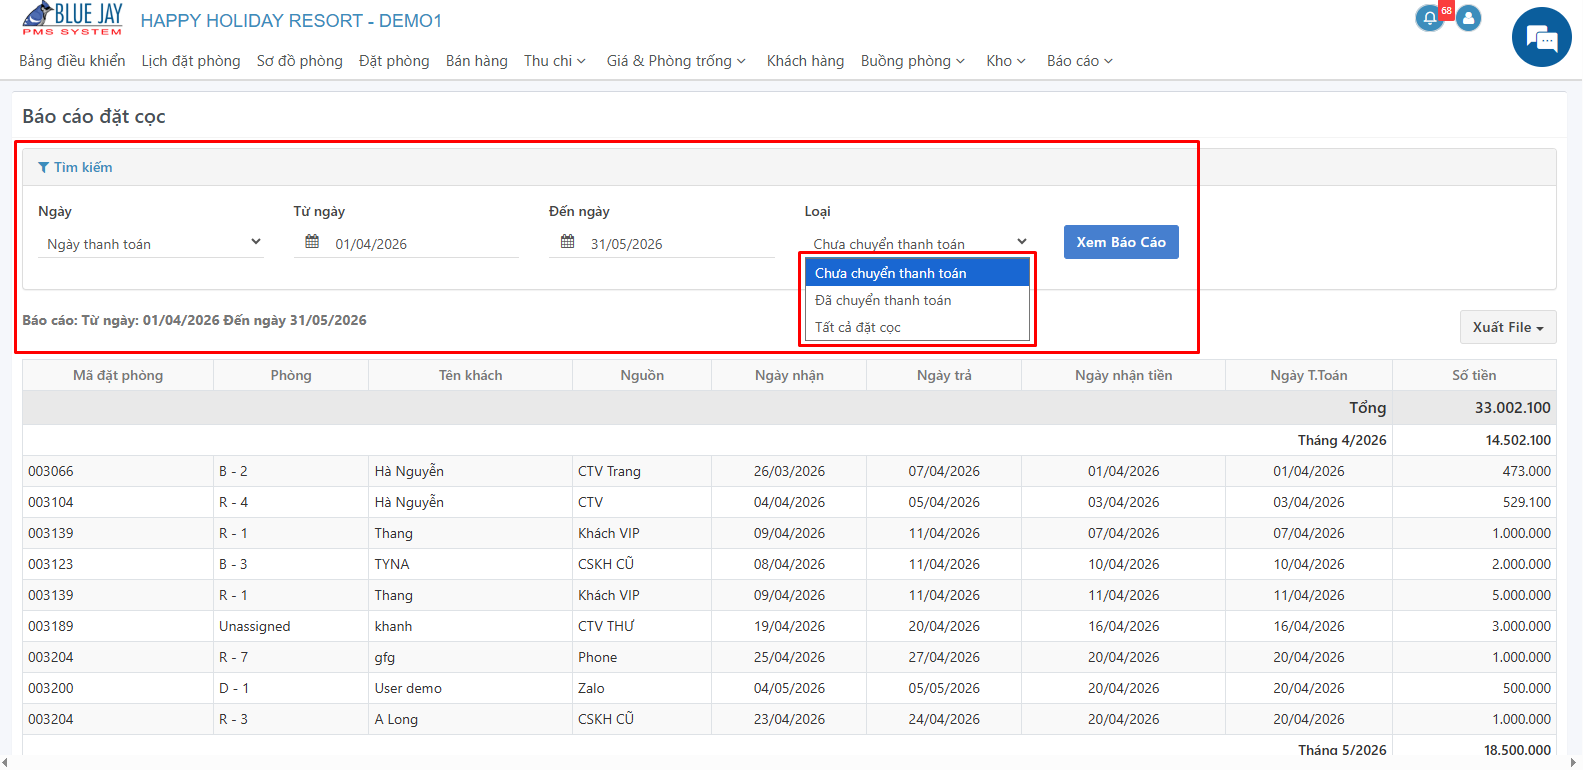The image size is (1583, 770).
Task: Click source CTV Trang
Action: point(609,471)
